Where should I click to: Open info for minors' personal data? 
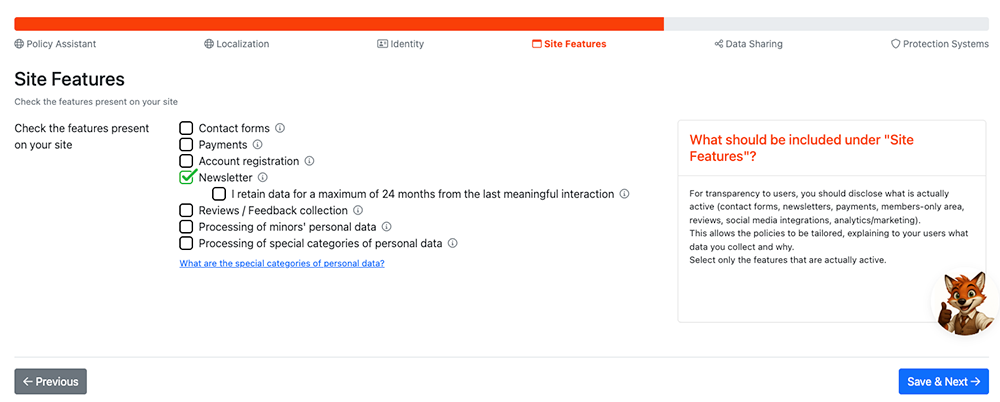387,227
